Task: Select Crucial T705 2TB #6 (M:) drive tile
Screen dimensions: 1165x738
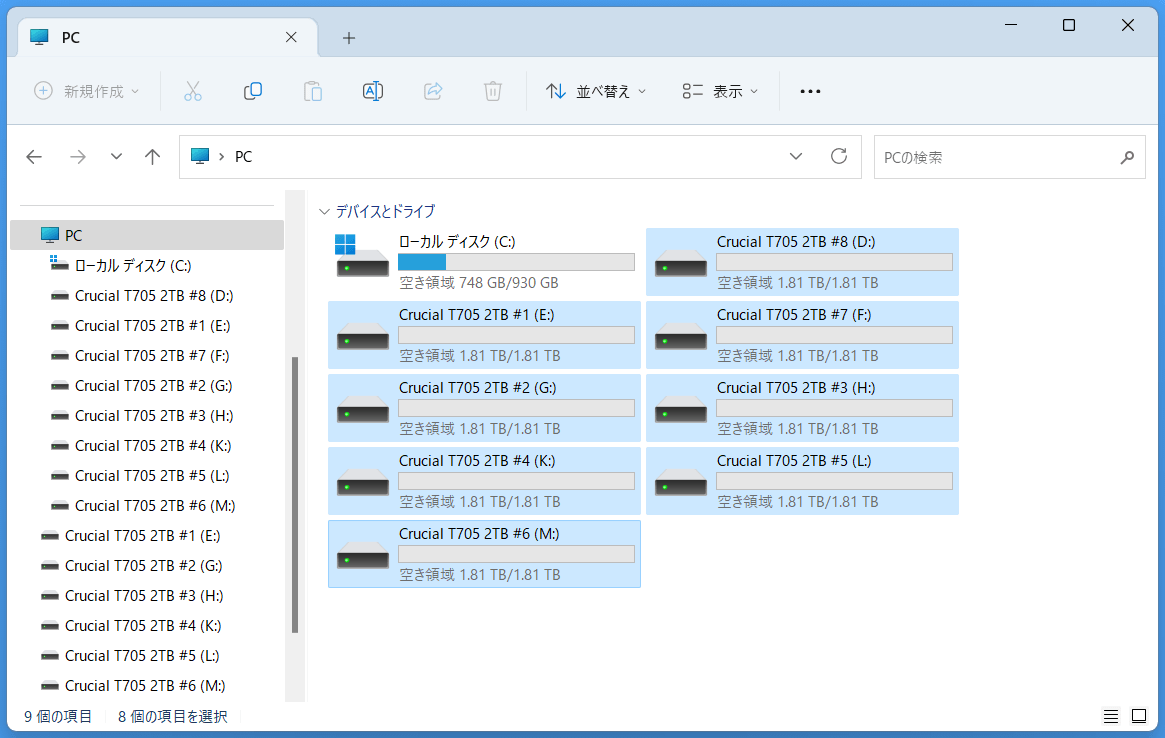Action: (484, 554)
